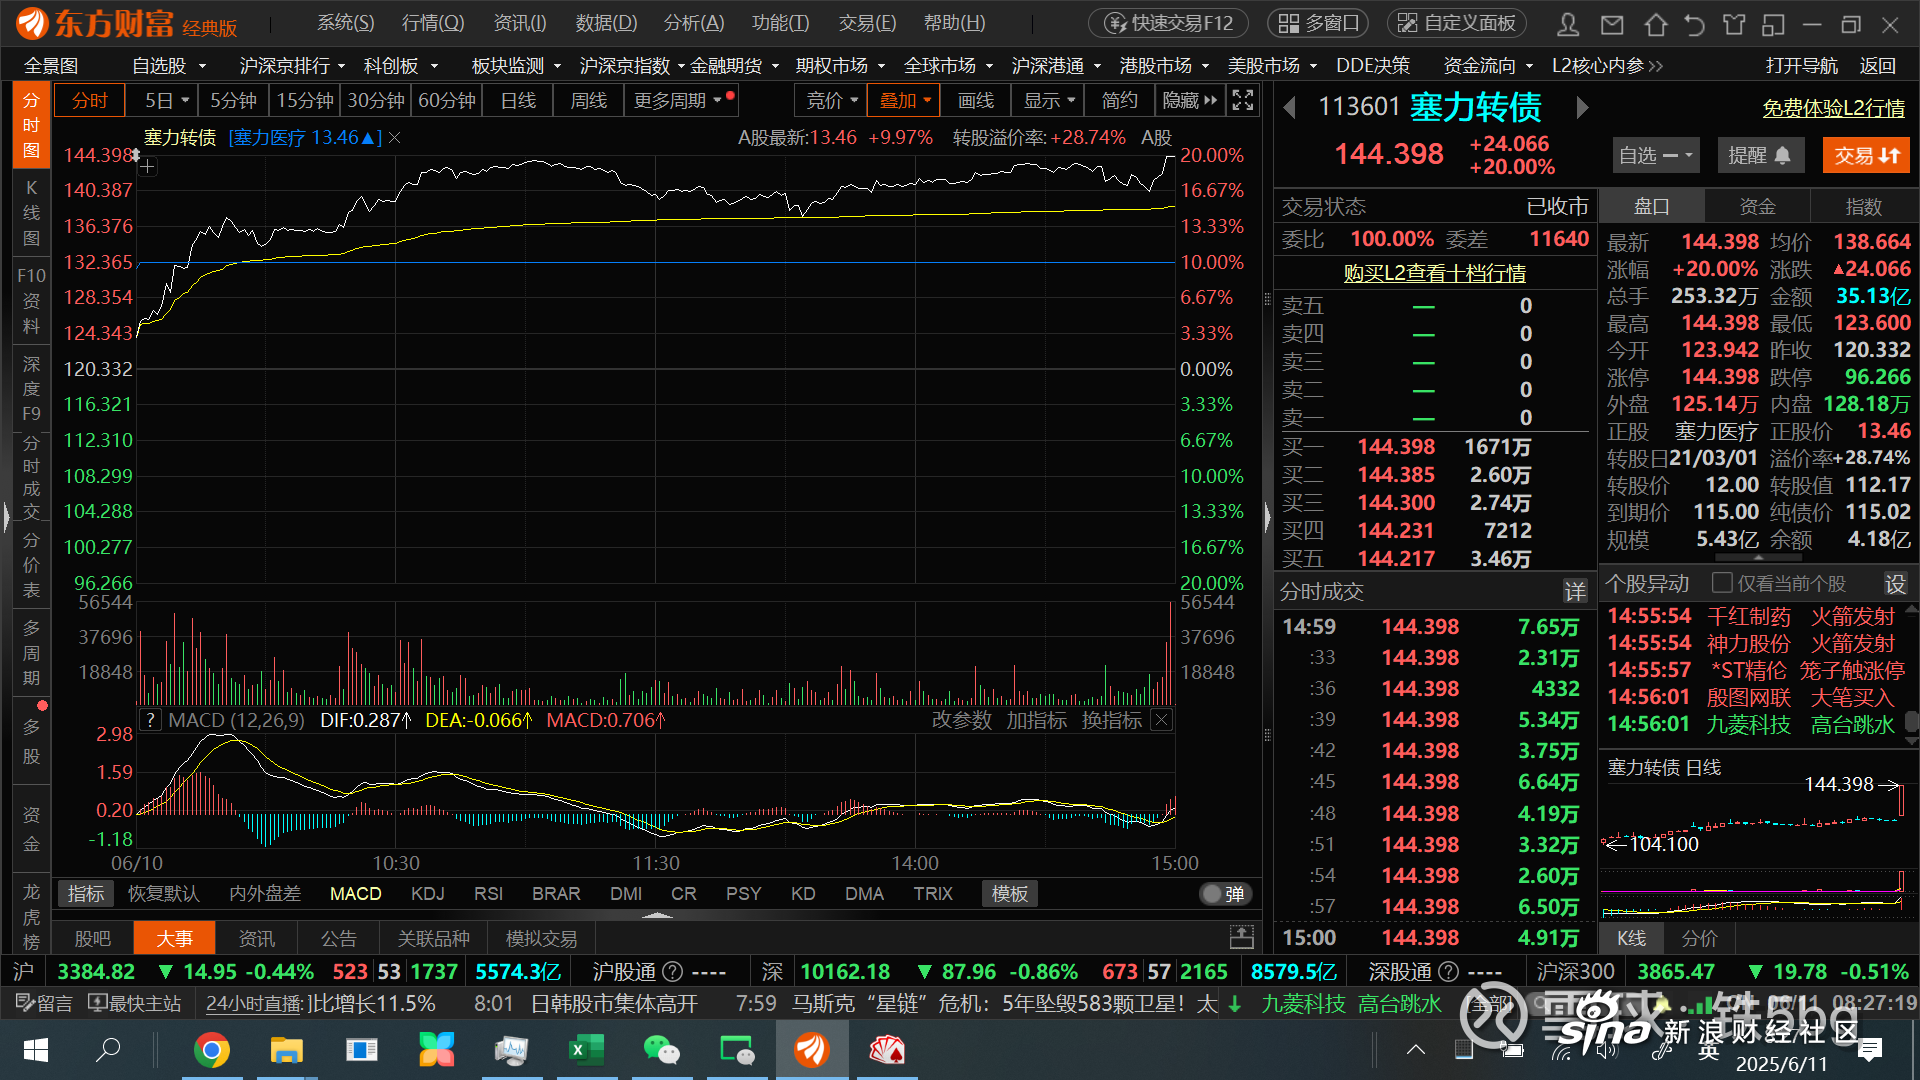
Task: Open the skin theme shirt icon
Action: click(1734, 24)
